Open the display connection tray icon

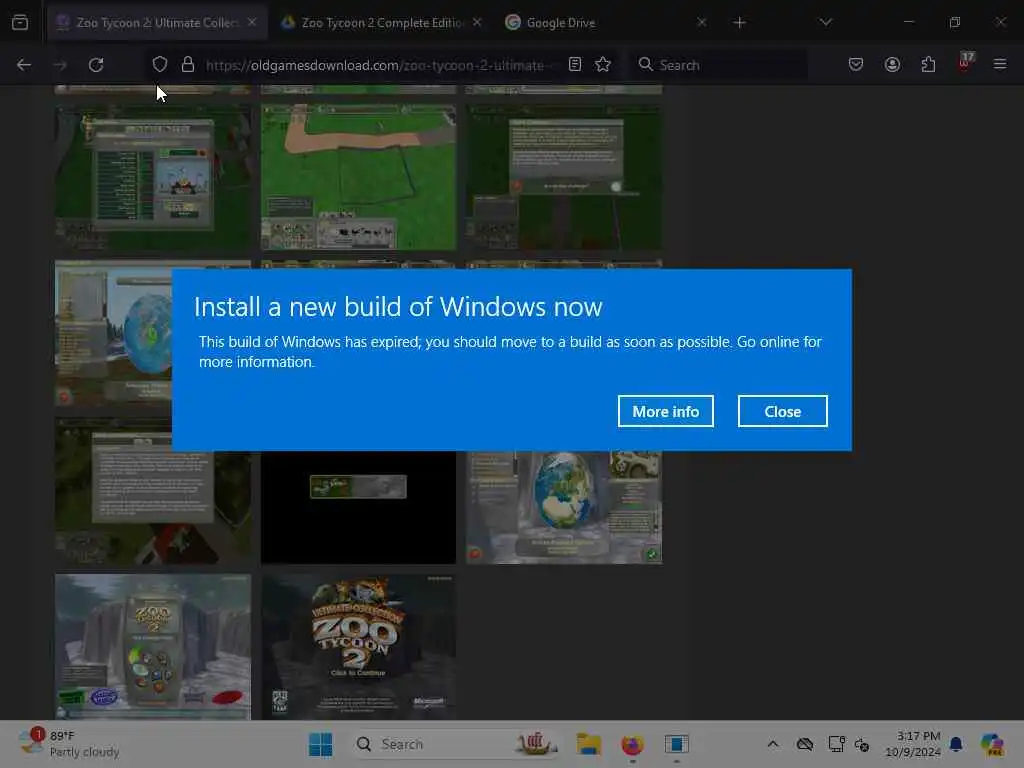click(836, 744)
